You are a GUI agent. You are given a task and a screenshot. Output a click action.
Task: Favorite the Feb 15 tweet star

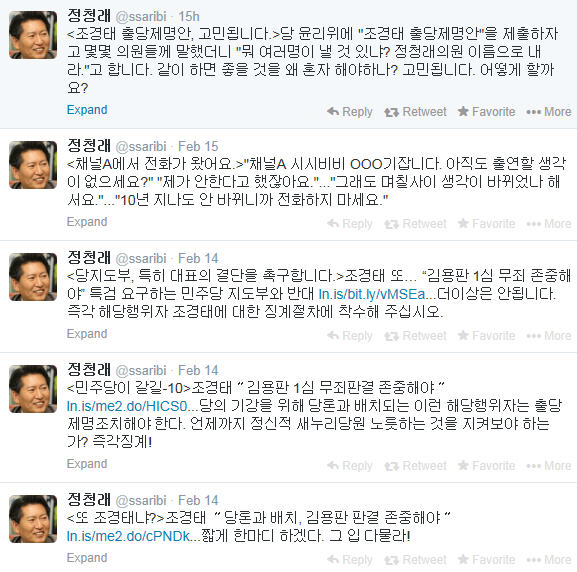pos(486,223)
